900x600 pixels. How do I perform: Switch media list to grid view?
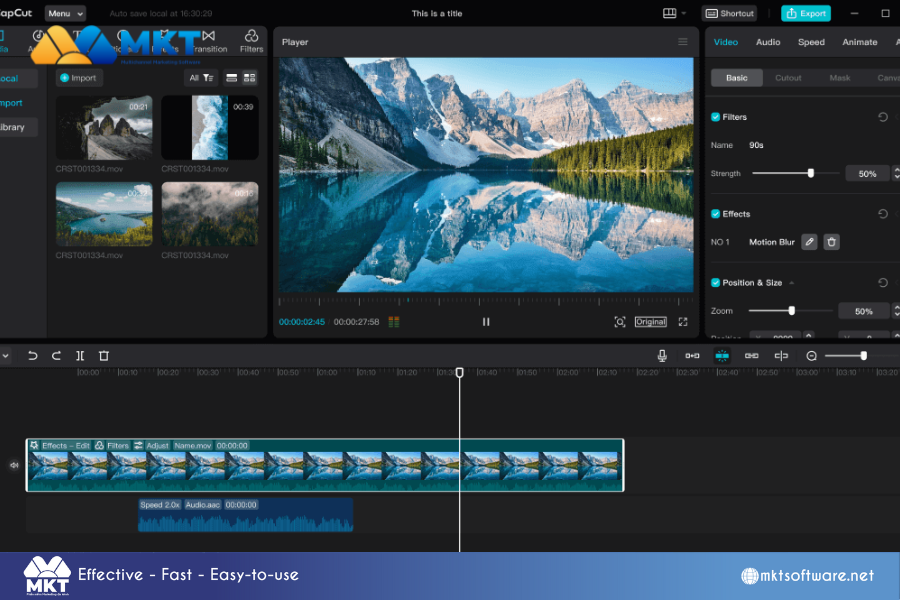tap(250, 78)
